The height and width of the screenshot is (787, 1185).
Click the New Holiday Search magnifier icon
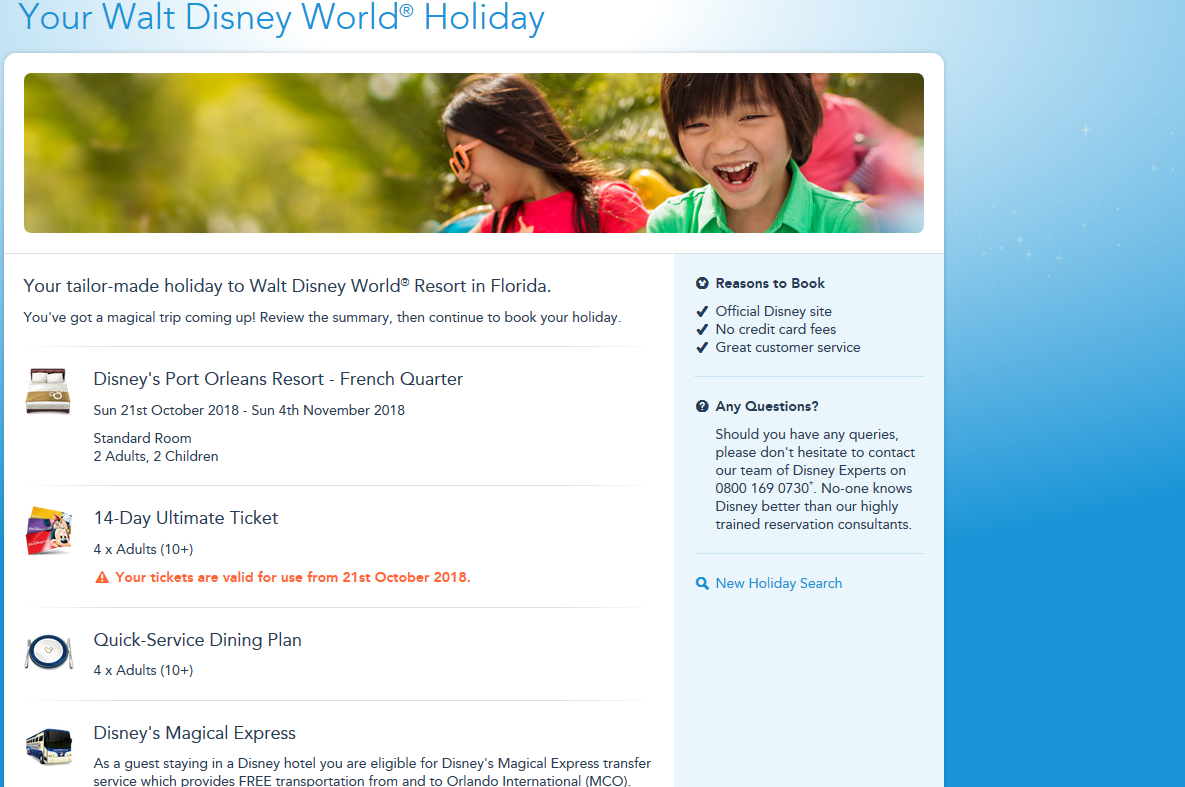702,584
